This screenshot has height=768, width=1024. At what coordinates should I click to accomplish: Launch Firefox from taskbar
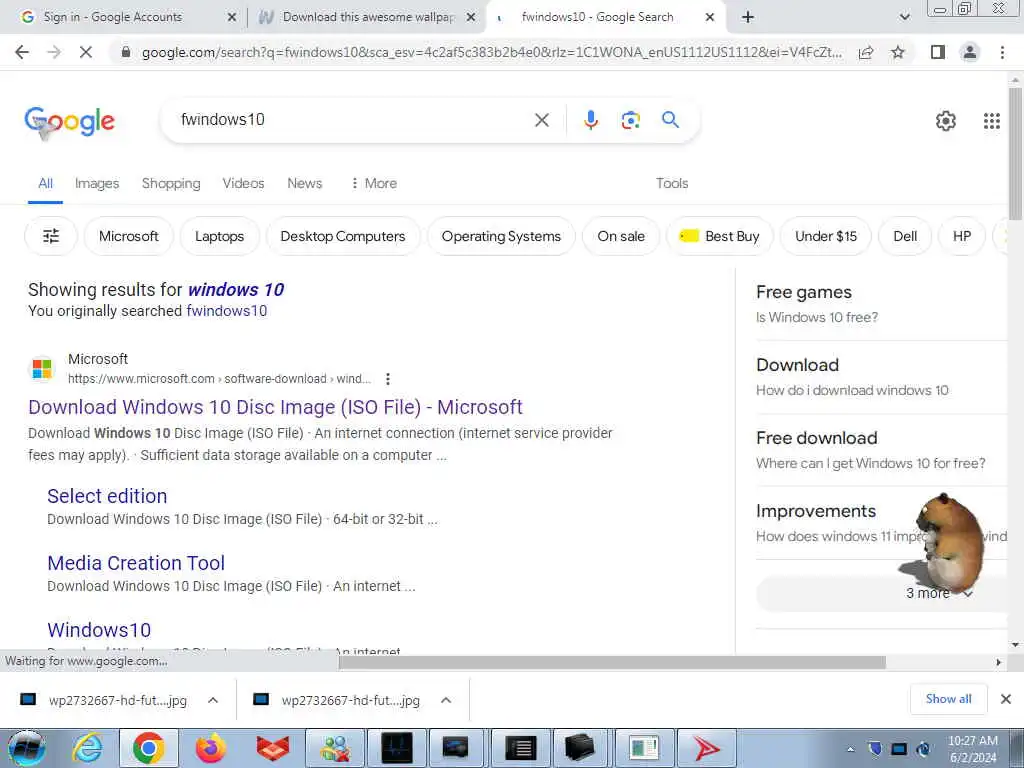pyautogui.click(x=210, y=749)
